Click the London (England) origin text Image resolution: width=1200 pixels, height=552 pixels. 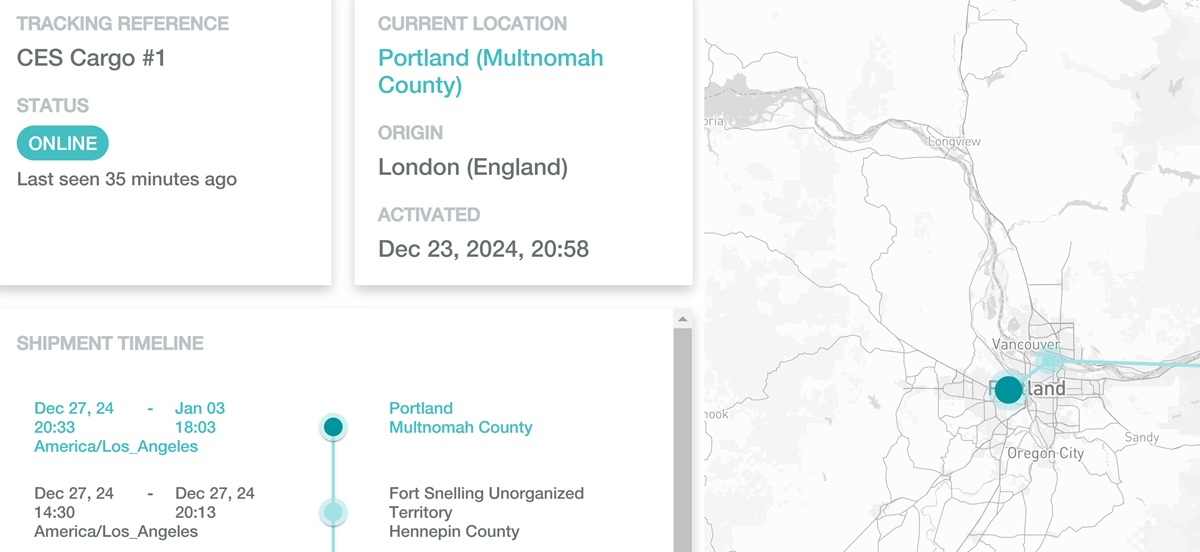pyautogui.click(x=473, y=167)
